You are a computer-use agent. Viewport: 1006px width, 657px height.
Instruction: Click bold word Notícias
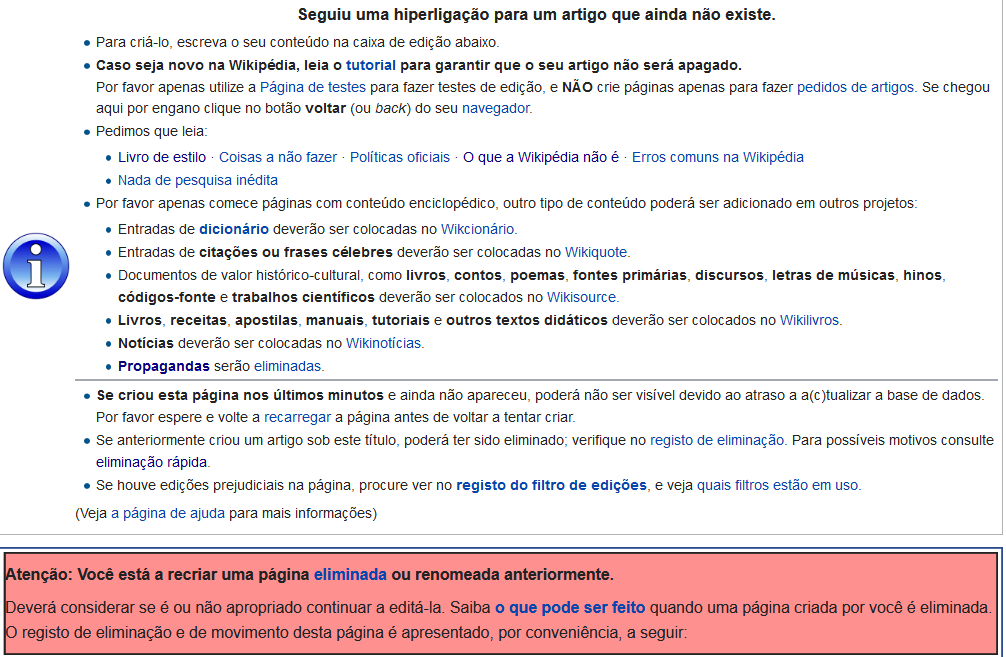click(146, 343)
